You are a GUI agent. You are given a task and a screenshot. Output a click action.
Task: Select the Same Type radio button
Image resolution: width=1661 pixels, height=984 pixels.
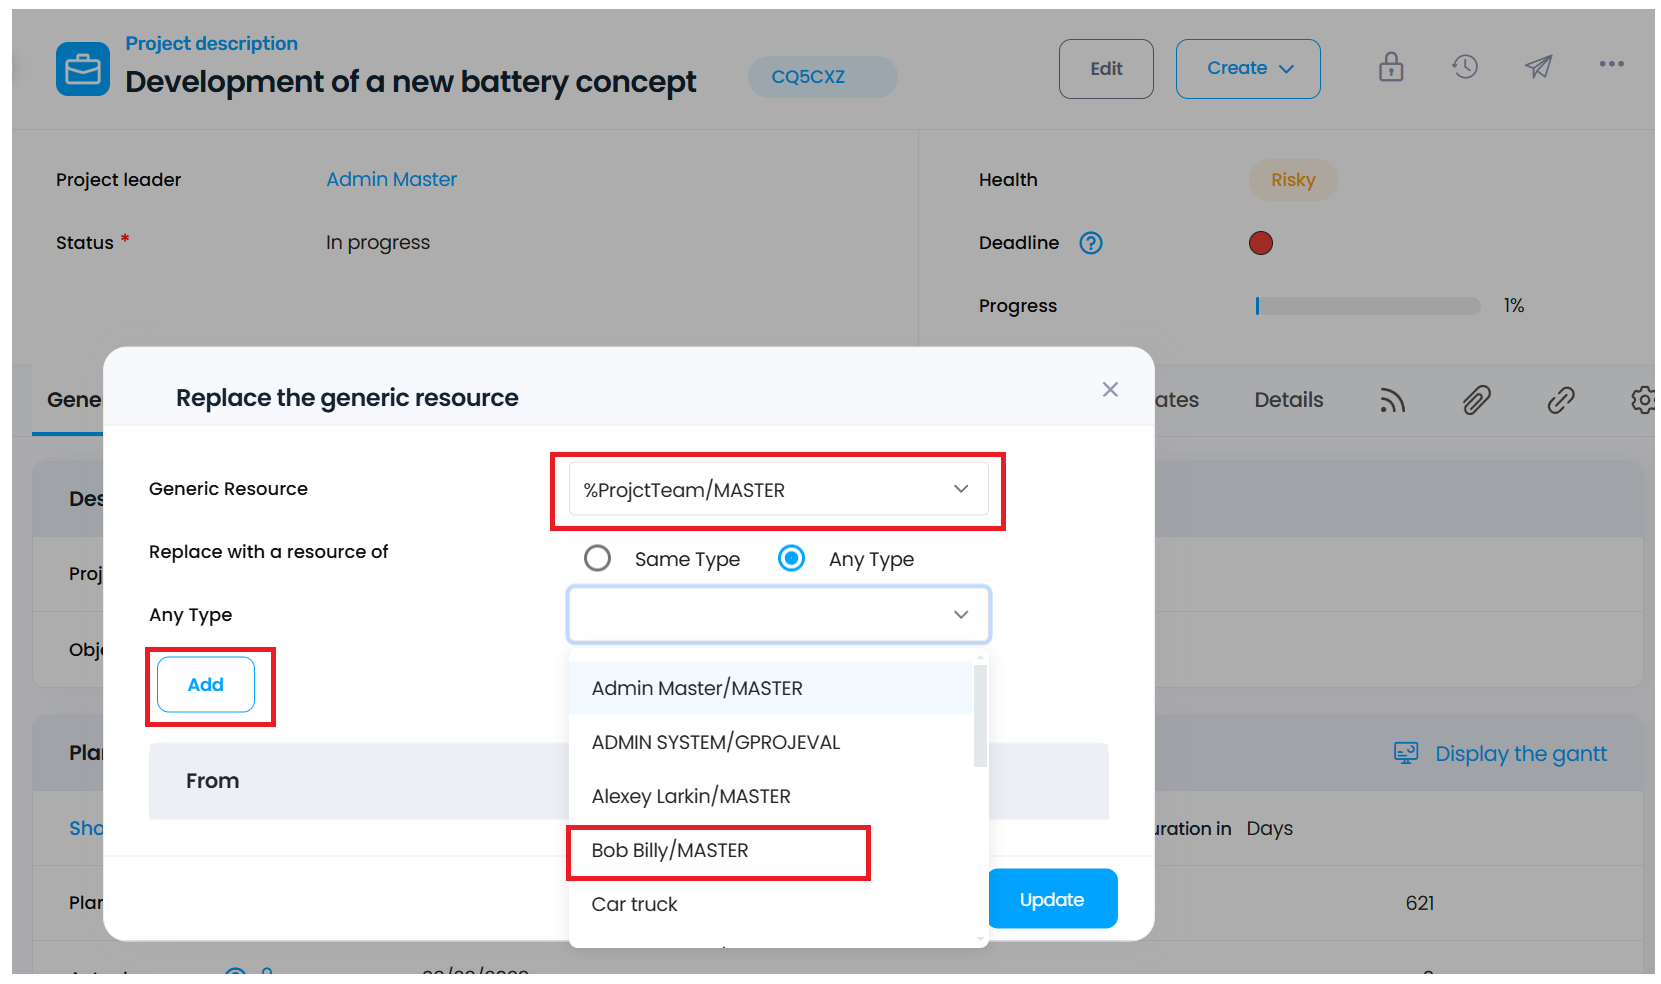click(597, 558)
